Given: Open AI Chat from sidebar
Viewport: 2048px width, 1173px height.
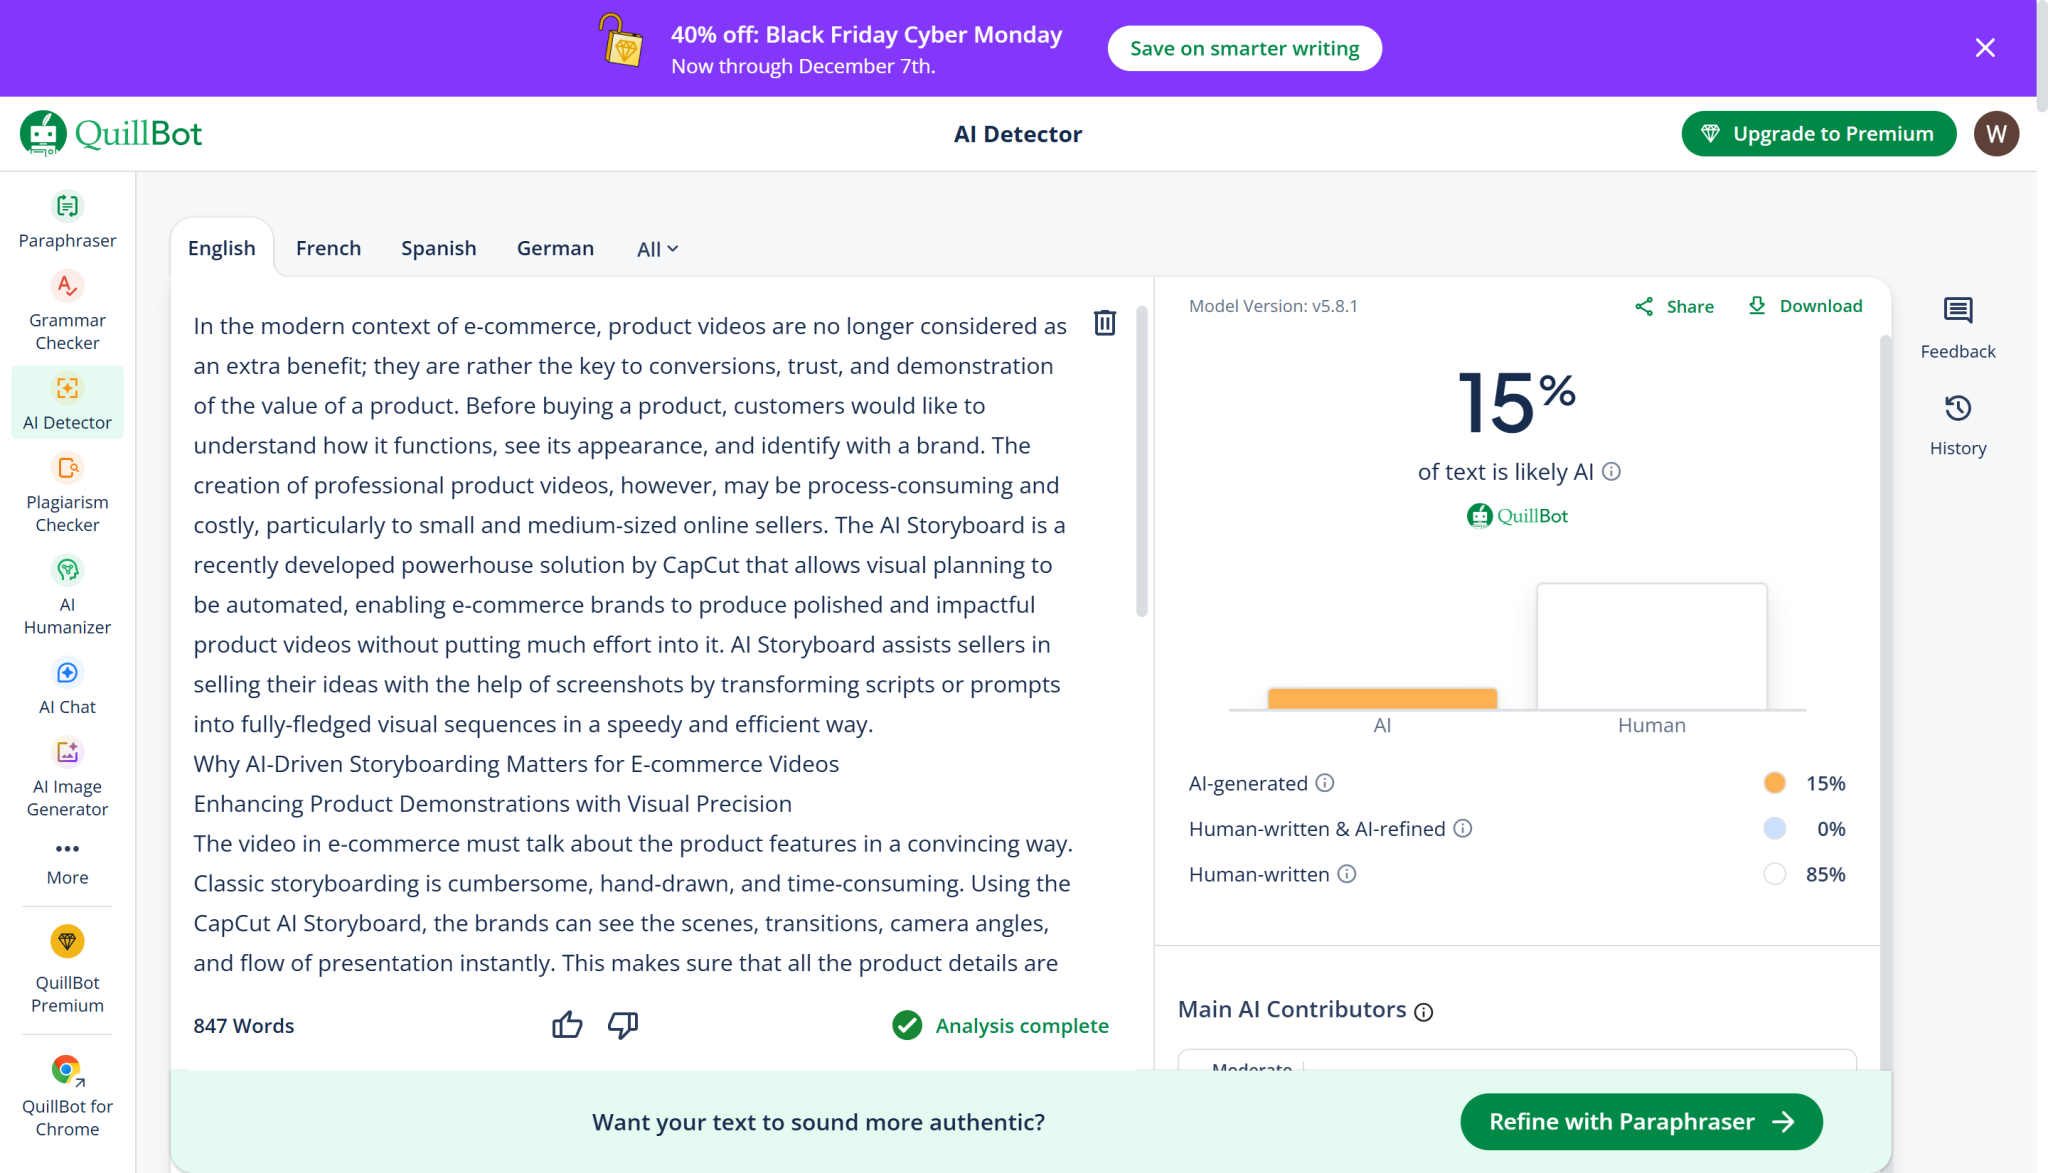Looking at the screenshot, I should [x=67, y=686].
